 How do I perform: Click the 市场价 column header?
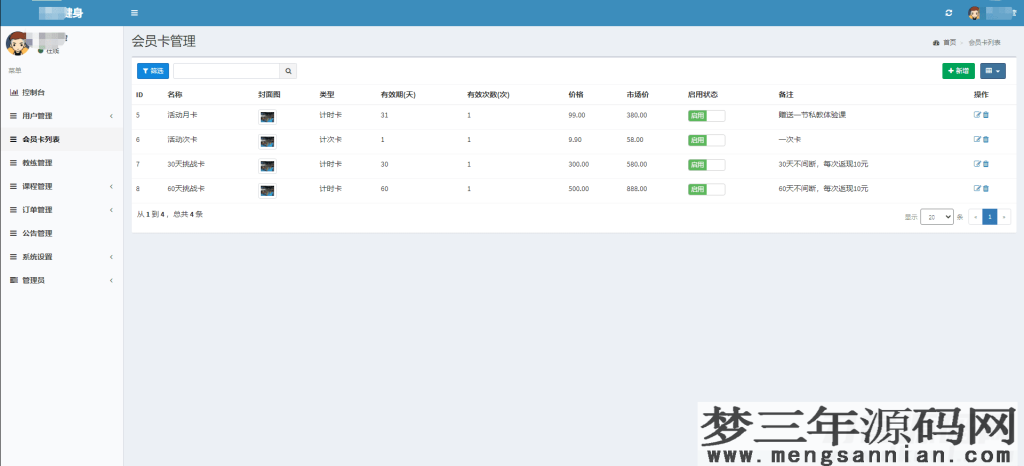pos(637,95)
